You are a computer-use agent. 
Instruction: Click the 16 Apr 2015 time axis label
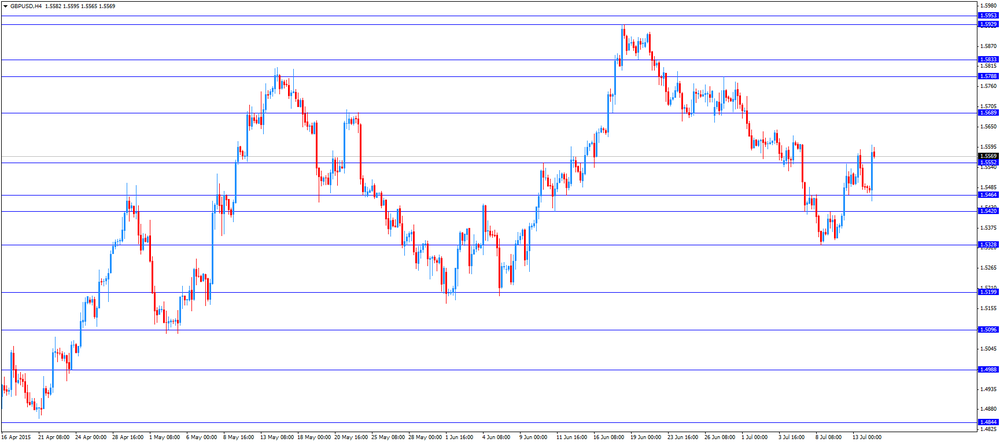[15, 438]
